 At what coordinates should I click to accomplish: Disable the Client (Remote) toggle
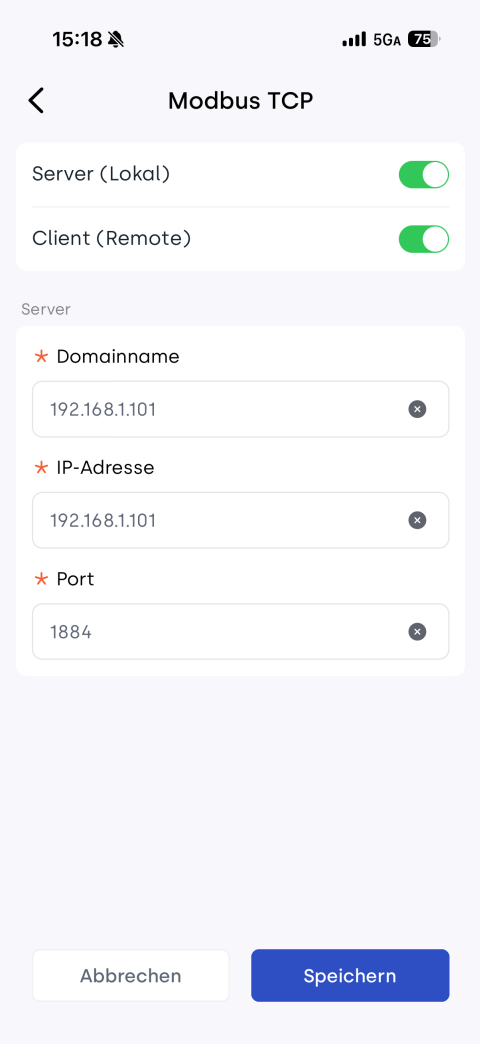point(423,239)
